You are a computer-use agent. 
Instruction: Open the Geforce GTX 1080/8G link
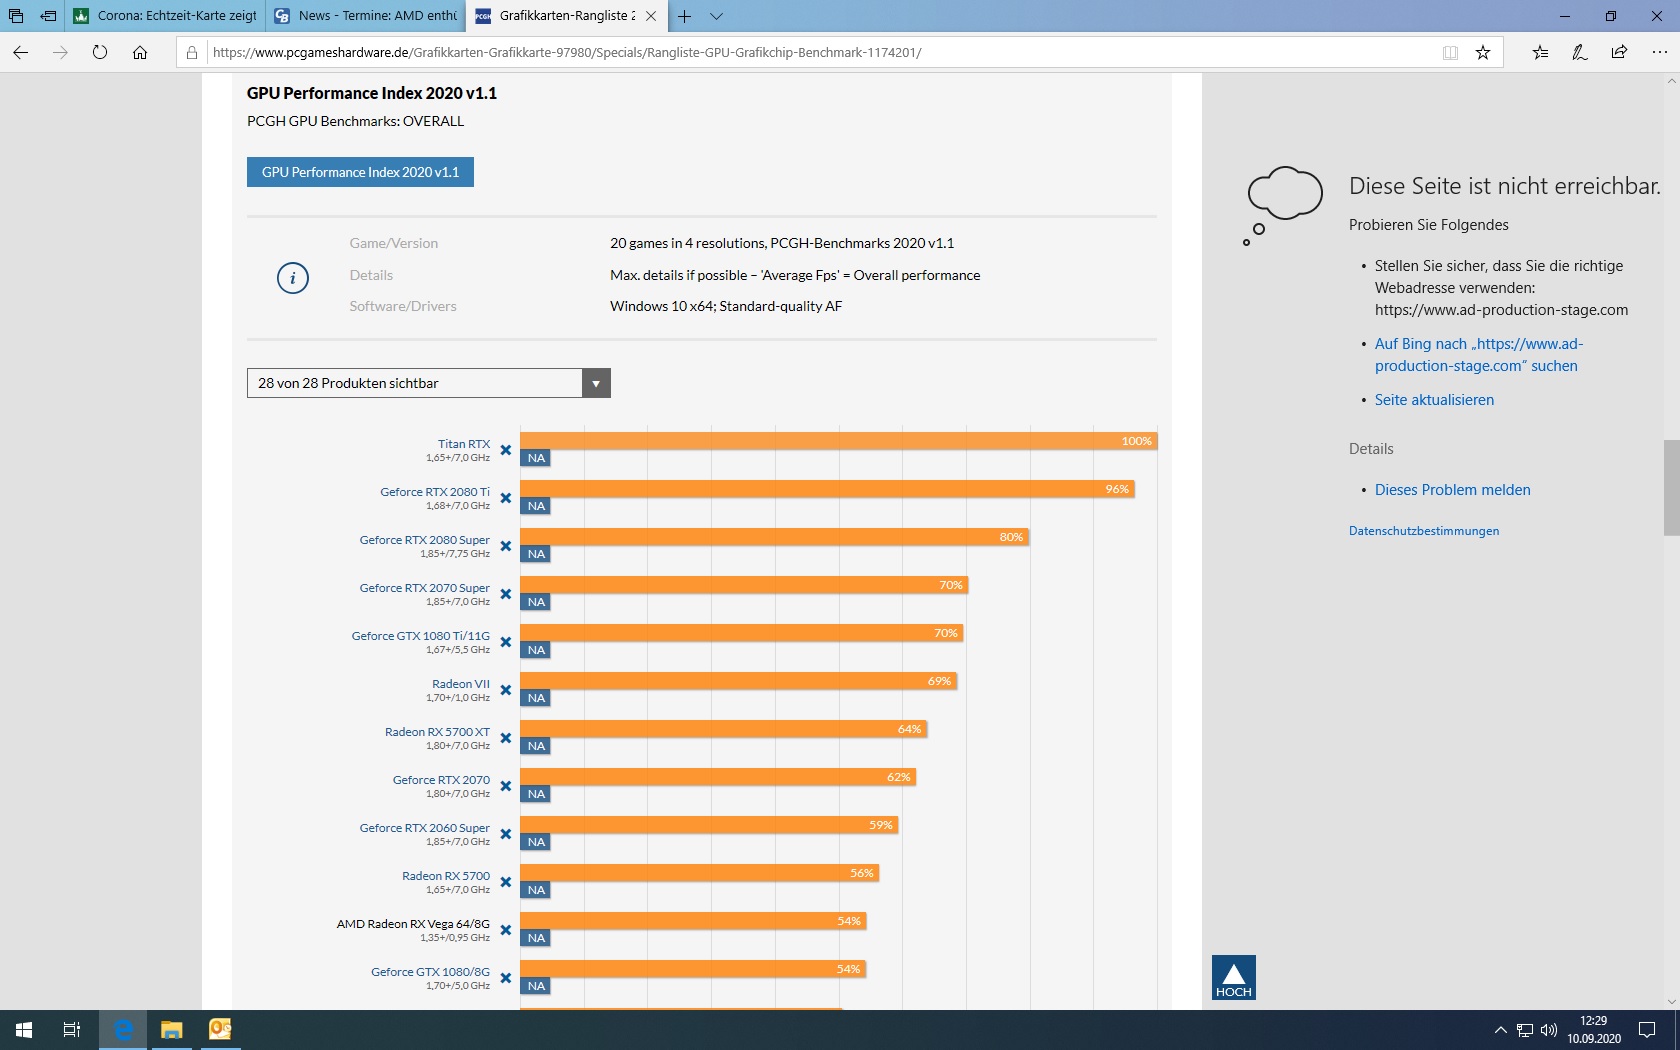coord(430,972)
